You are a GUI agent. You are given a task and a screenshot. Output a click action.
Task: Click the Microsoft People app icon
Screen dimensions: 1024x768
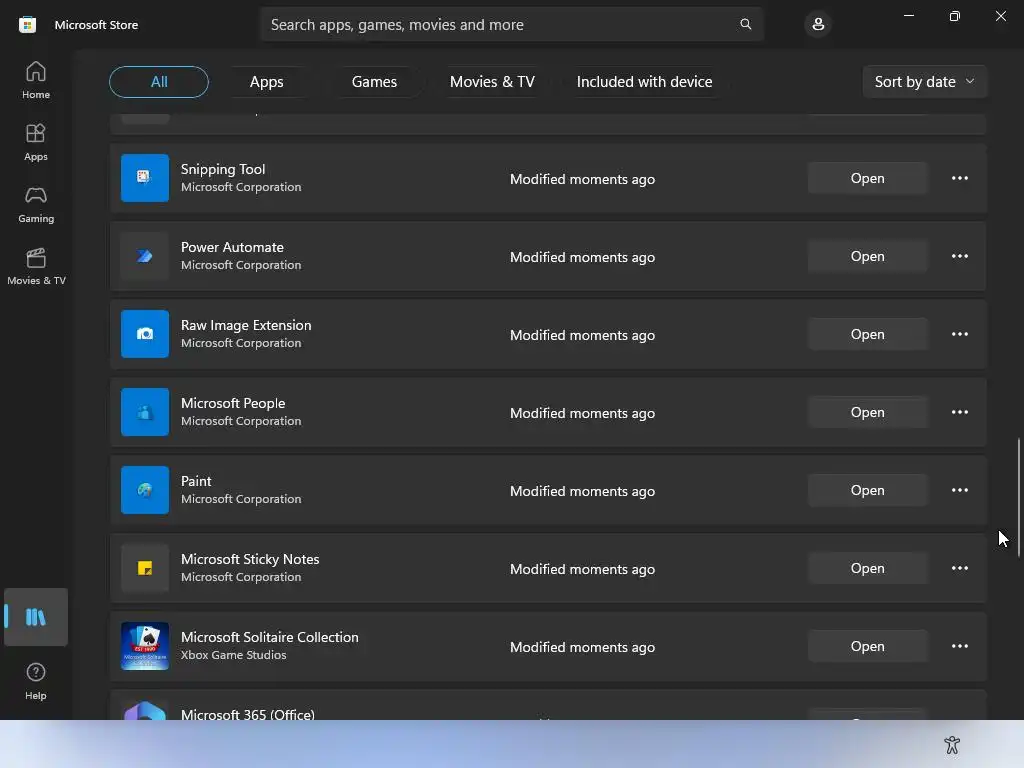tap(145, 412)
